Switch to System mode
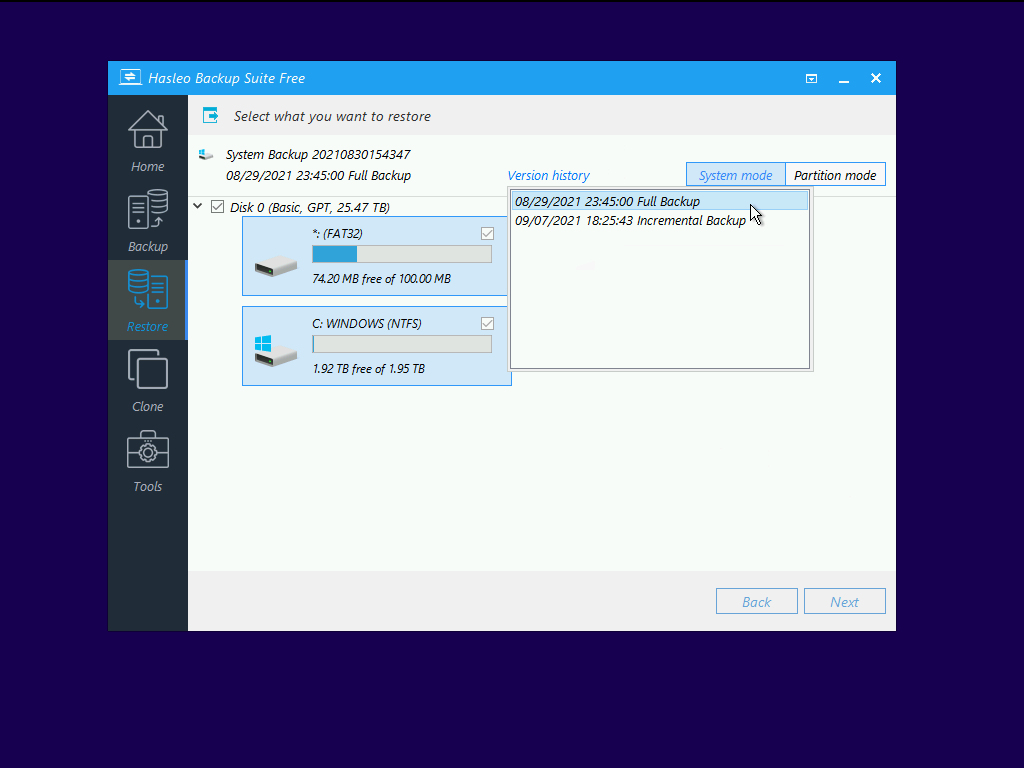The height and width of the screenshot is (768, 1024). [x=735, y=175]
